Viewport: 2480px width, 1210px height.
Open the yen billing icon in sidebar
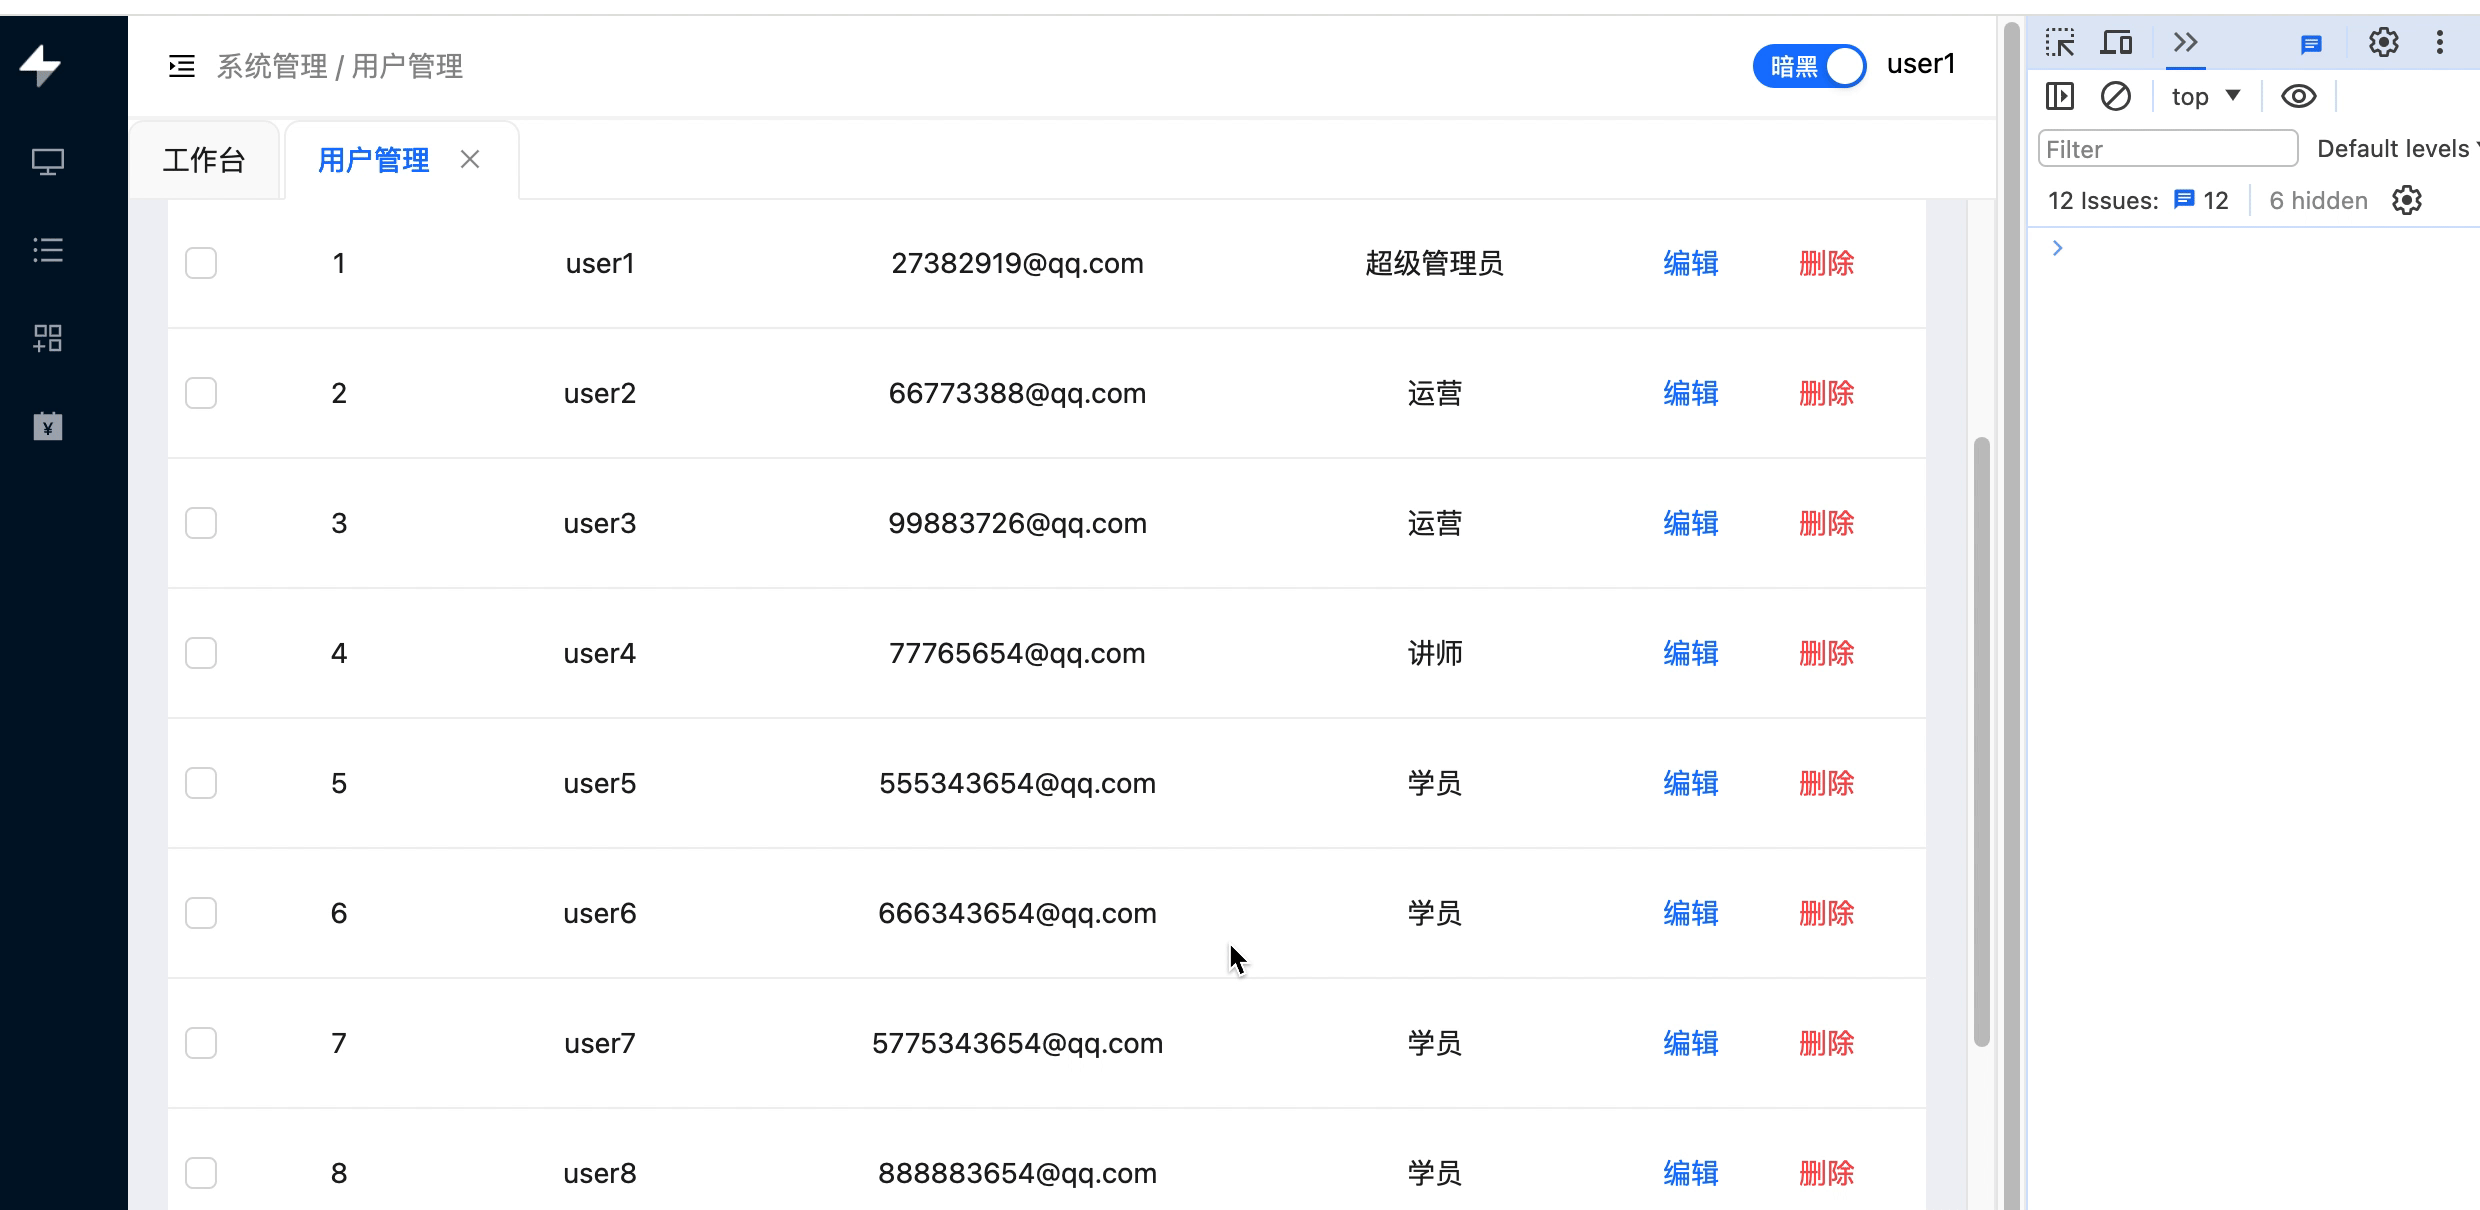pyautogui.click(x=48, y=425)
